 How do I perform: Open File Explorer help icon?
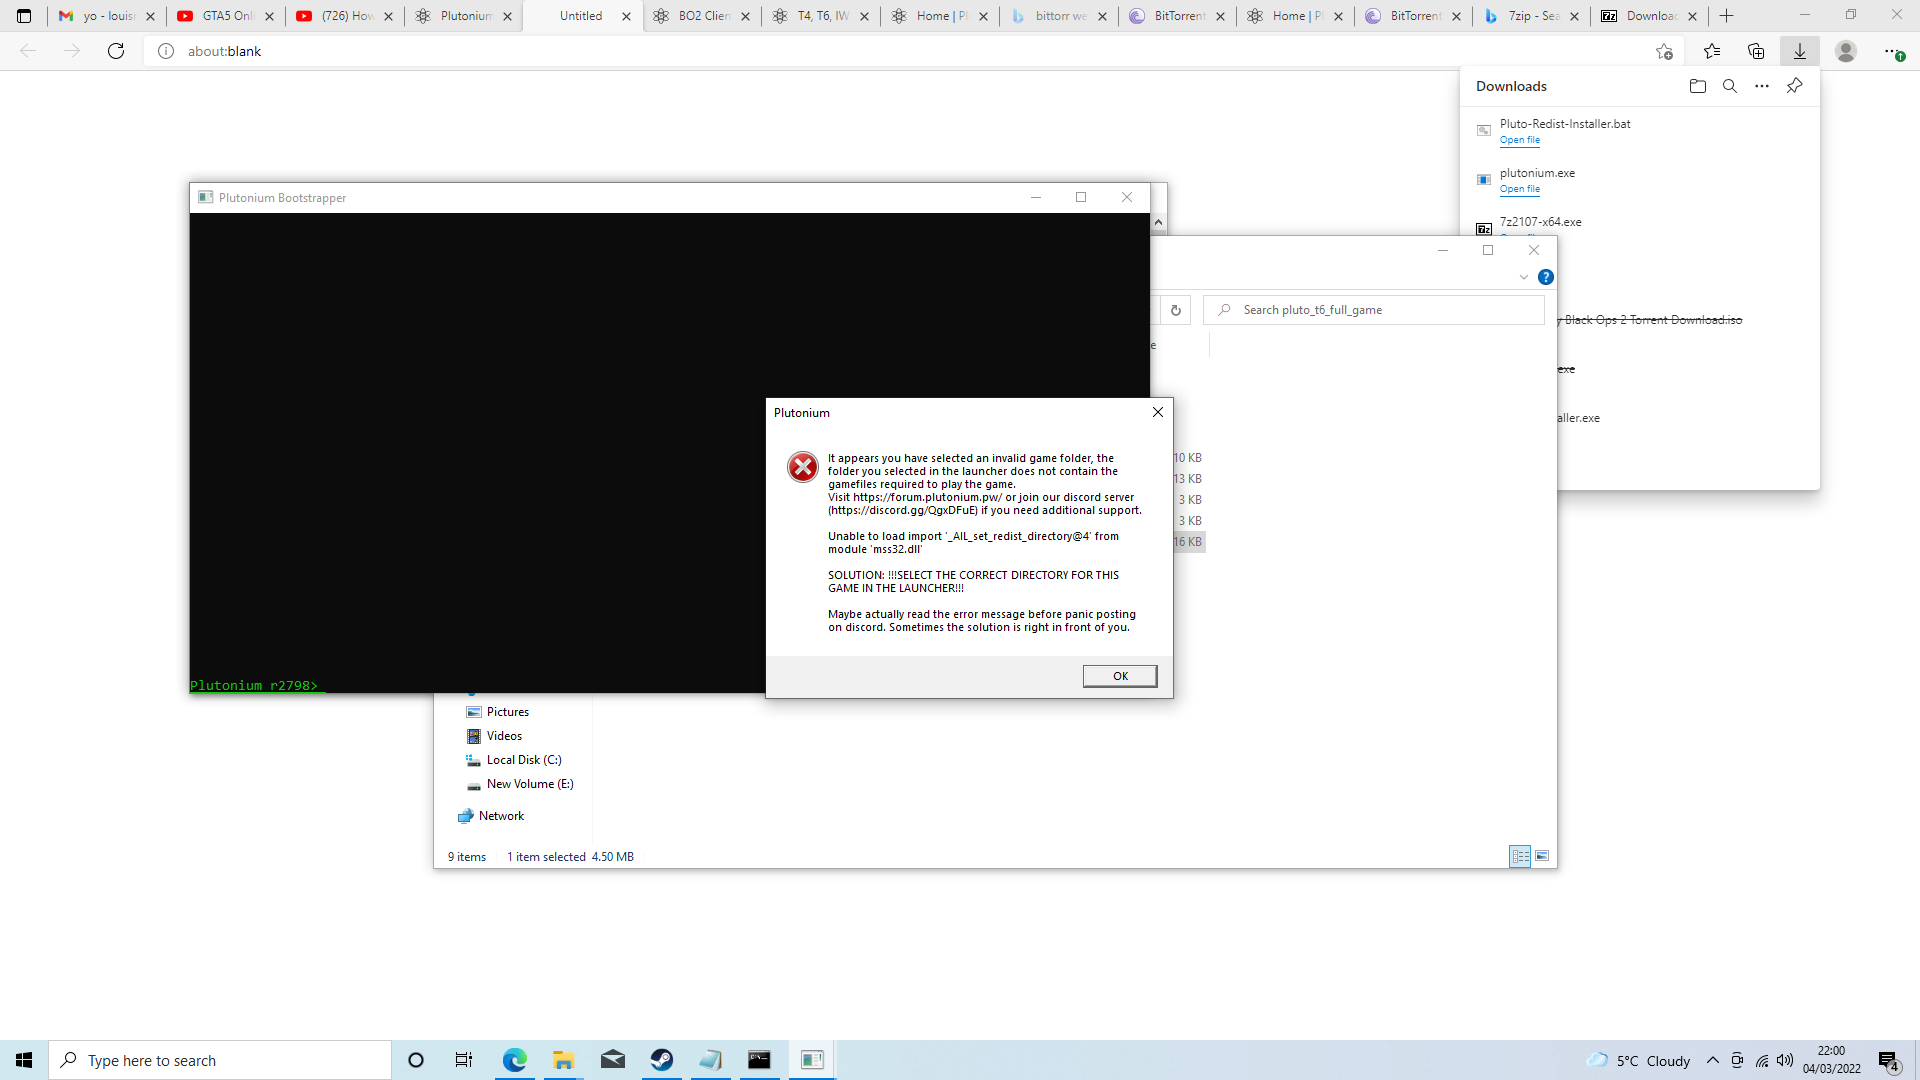[1546, 277]
